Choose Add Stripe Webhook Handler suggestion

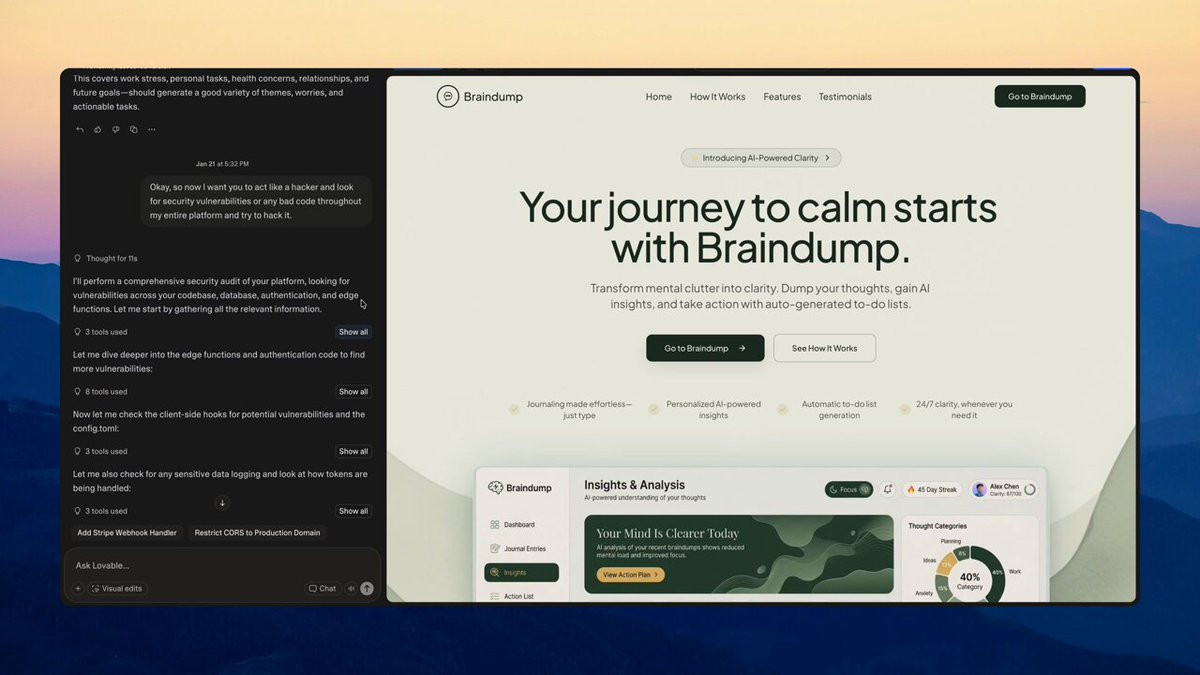127,533
